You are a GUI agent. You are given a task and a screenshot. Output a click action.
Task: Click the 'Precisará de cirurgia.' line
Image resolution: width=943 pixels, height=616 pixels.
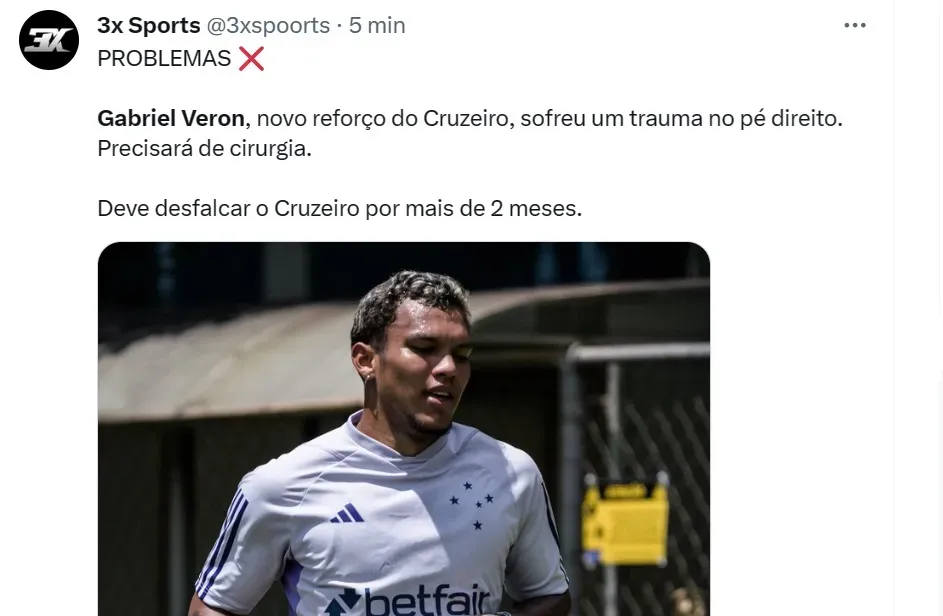[204, 149]
